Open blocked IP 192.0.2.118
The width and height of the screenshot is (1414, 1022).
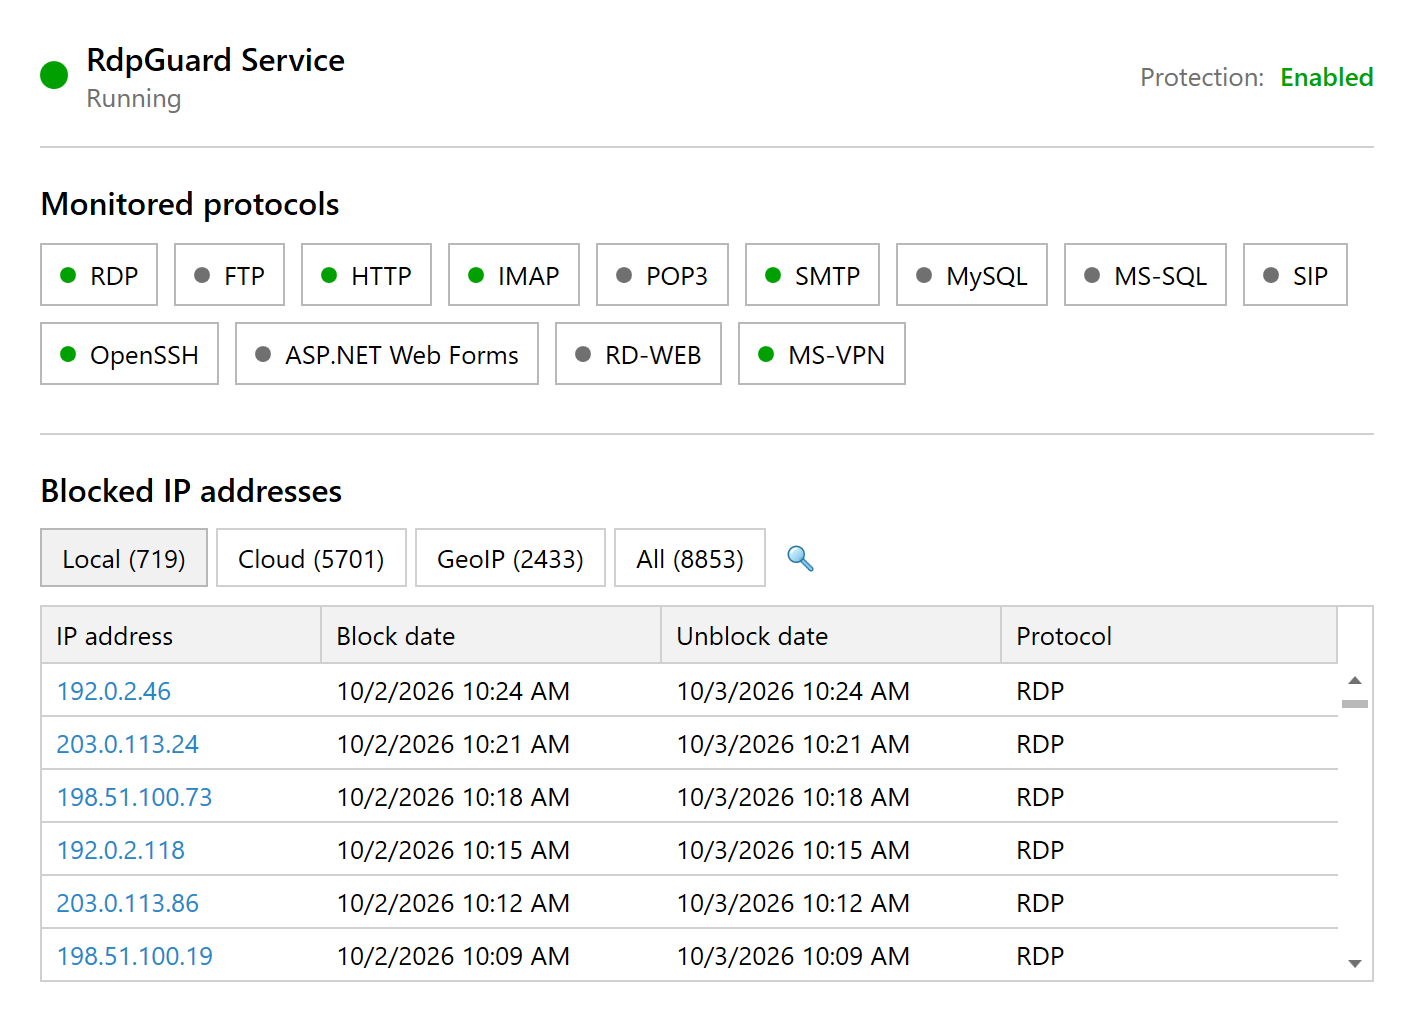tap(121, 850)
